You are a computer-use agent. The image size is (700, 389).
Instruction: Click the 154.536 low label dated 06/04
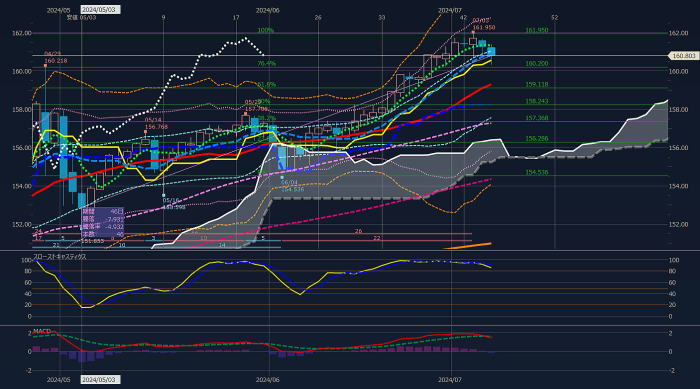[292, 189]
